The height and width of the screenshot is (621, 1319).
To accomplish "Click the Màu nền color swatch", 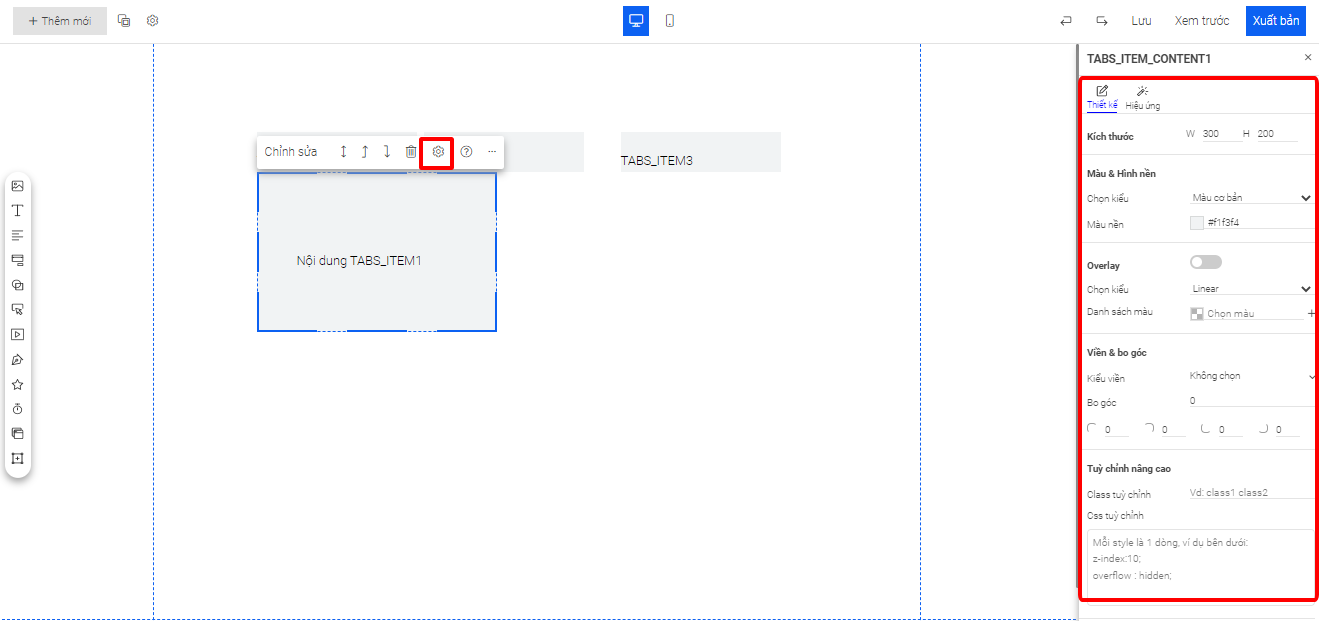I will (1197, 223).
